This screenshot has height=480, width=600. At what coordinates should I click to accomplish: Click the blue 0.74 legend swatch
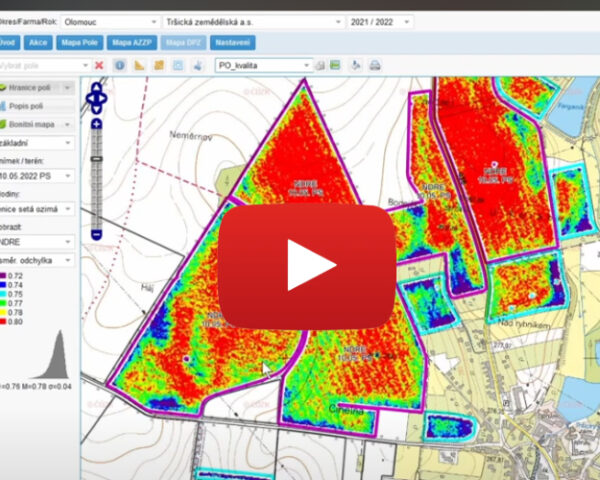tap(3, 285)
